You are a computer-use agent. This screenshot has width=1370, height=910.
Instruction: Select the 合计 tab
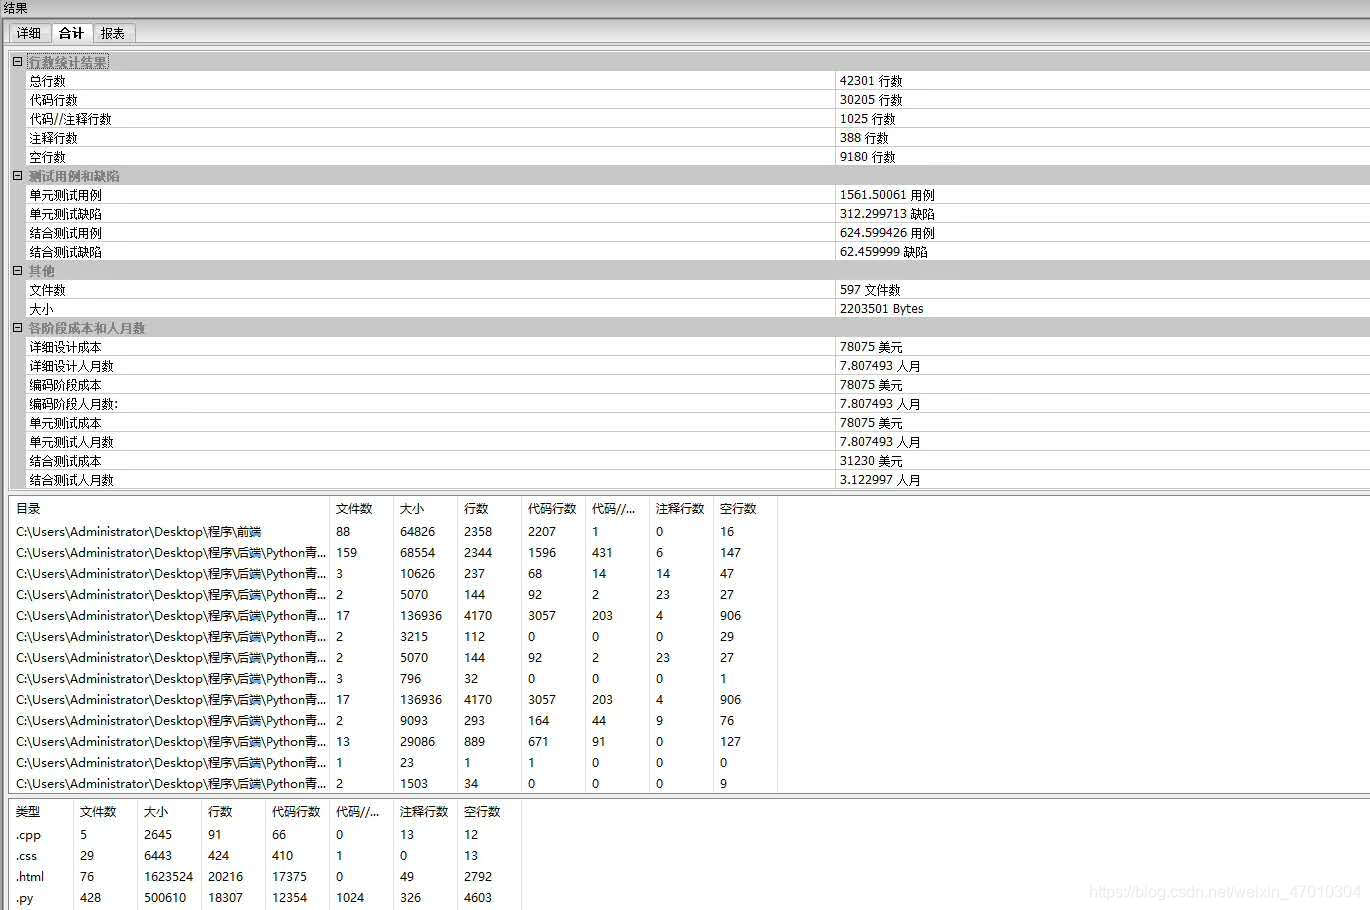71,33
